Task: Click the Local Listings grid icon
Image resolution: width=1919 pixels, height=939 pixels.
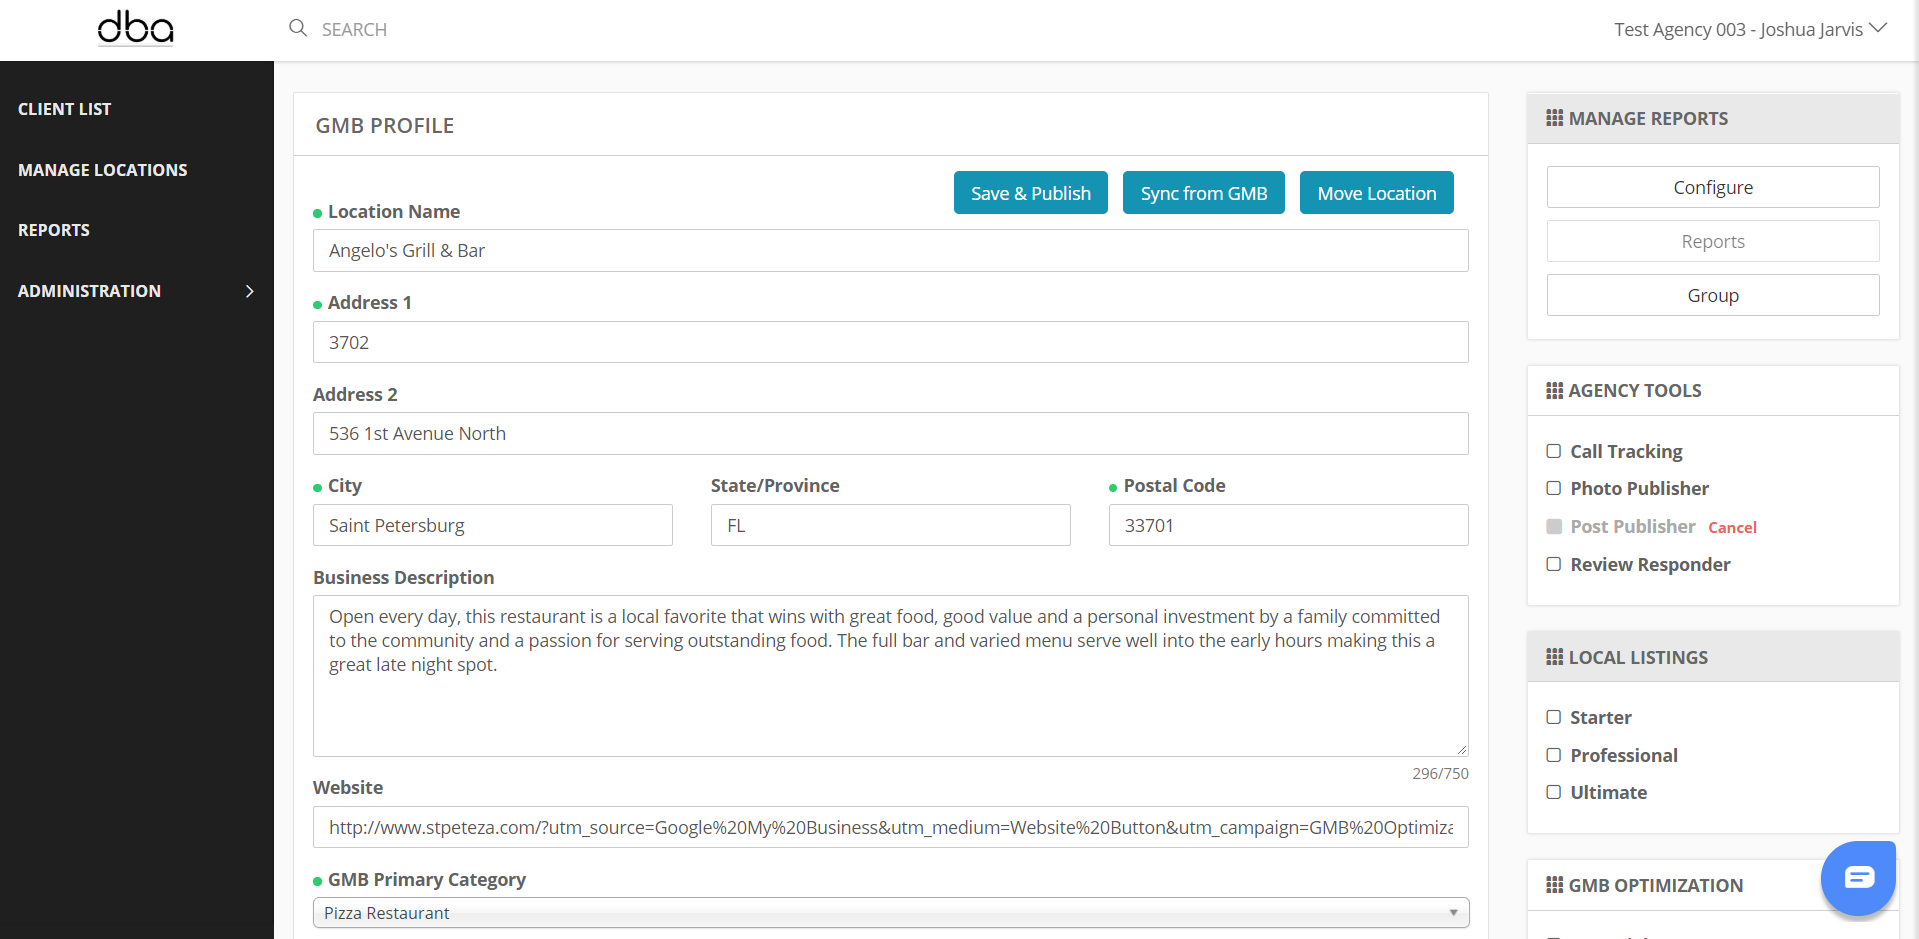Action: click(x=1554, y=657)
